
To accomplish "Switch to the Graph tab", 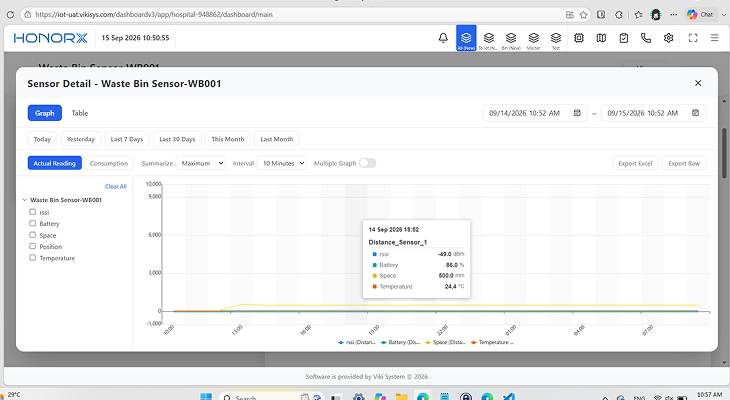I will coord(45,113).
